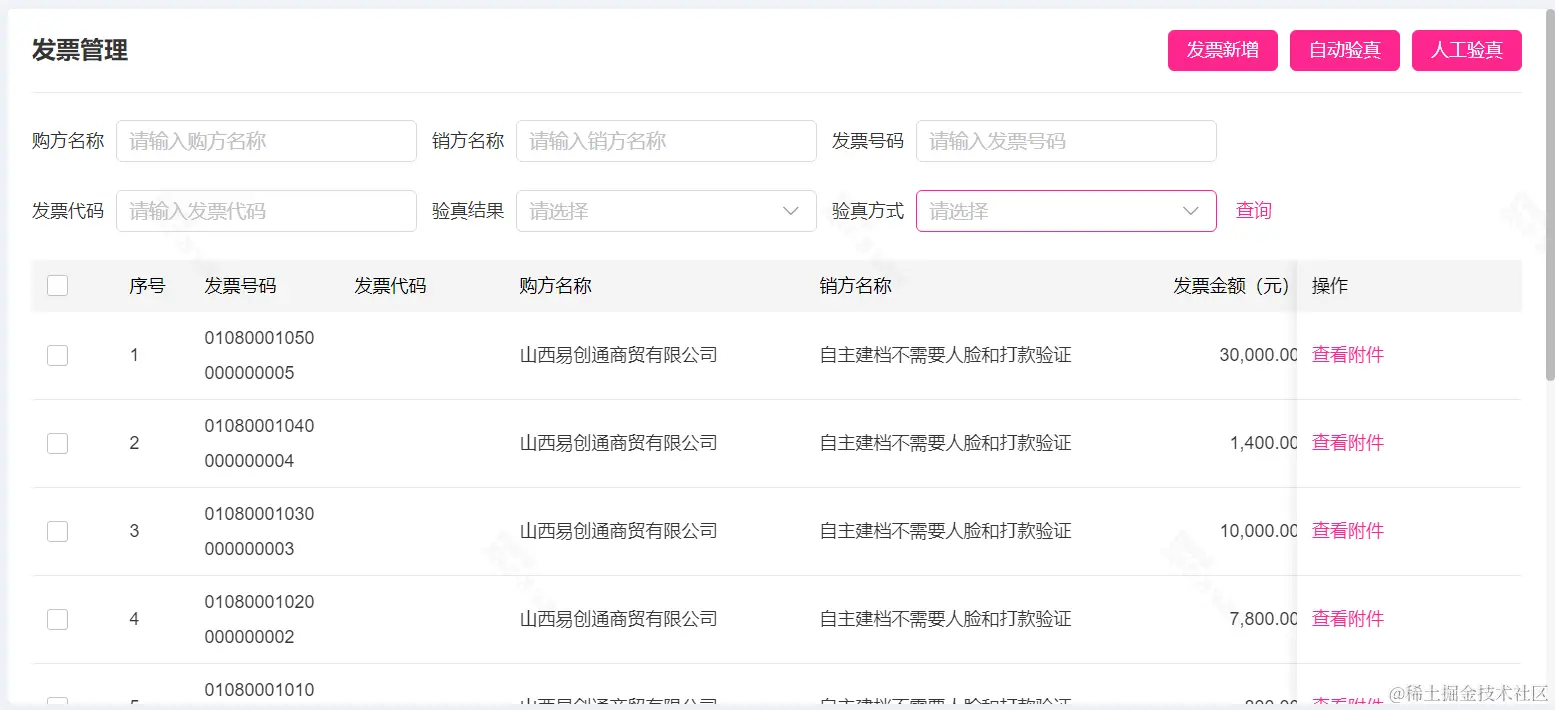Focus the 购方名称 input field
The height and width of the screenshot is (710, 1555).
click(266, 141)
